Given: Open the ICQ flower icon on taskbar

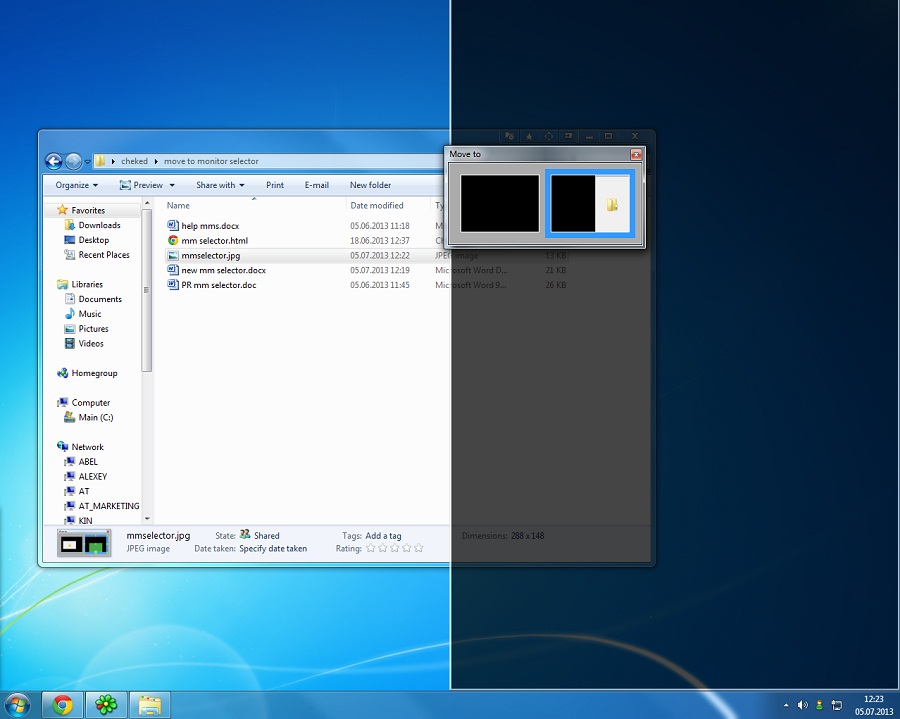Looking at the screenshot, I should tap(105, 705).
